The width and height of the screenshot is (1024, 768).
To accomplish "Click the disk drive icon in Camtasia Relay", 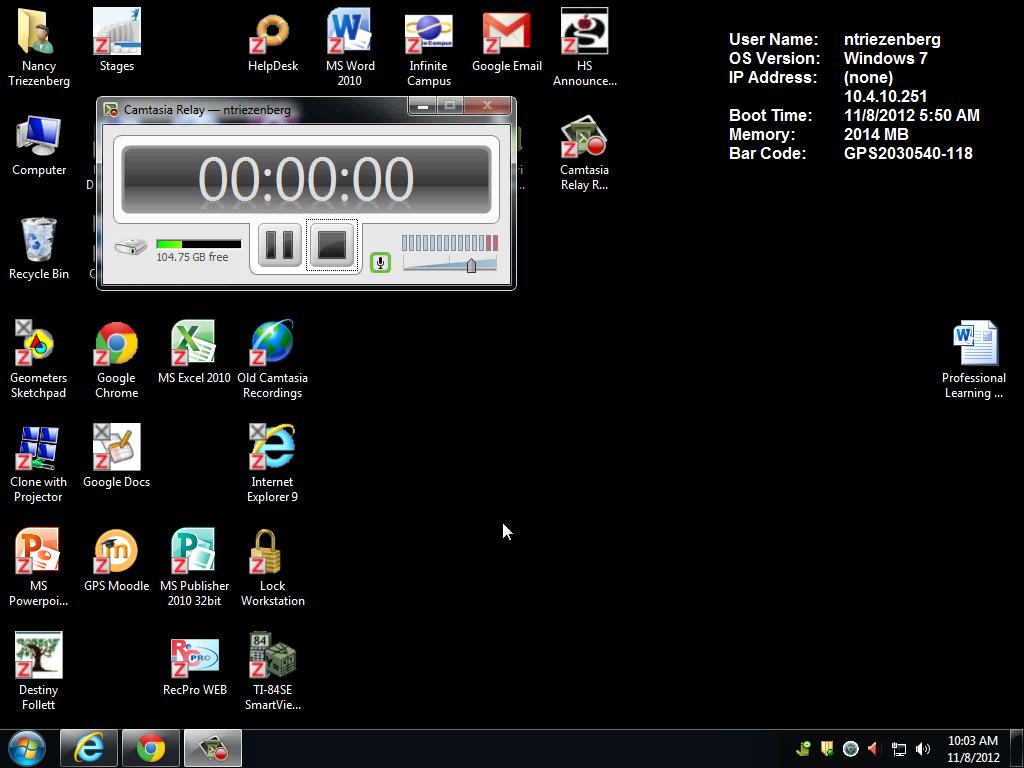I will (131, 247).
